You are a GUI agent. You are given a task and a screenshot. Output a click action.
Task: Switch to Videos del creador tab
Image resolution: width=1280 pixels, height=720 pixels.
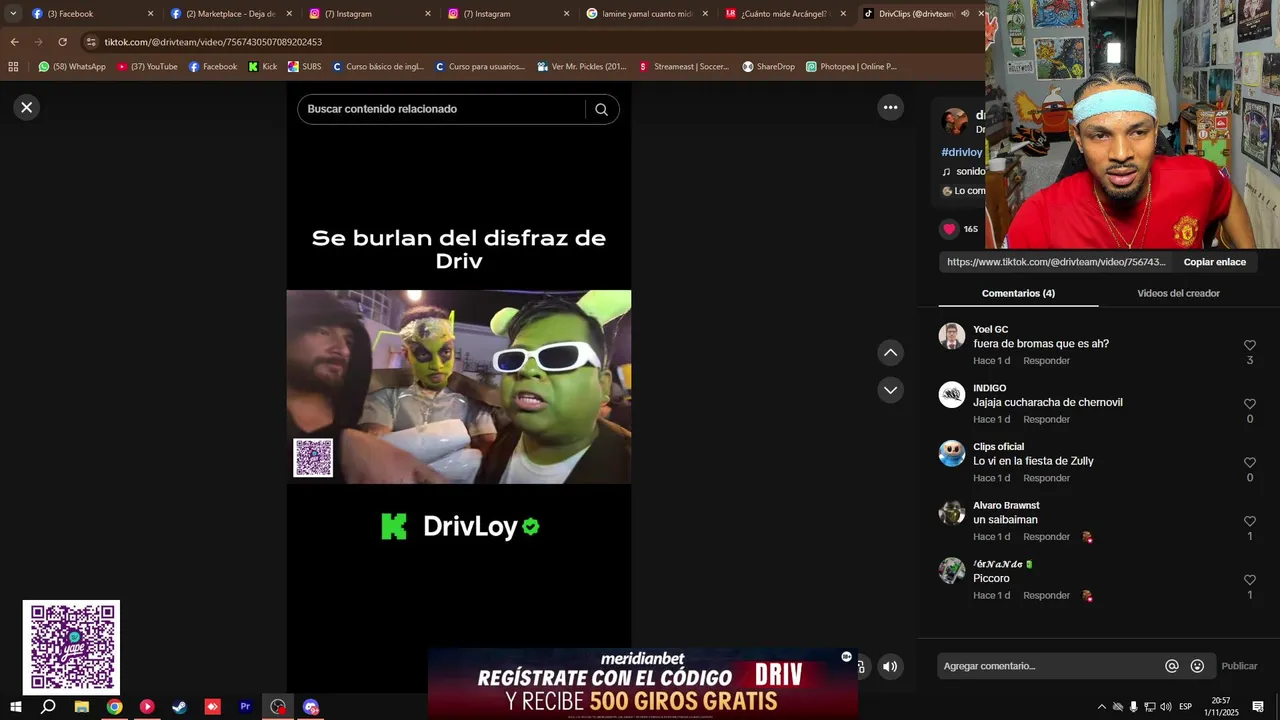1178,293
